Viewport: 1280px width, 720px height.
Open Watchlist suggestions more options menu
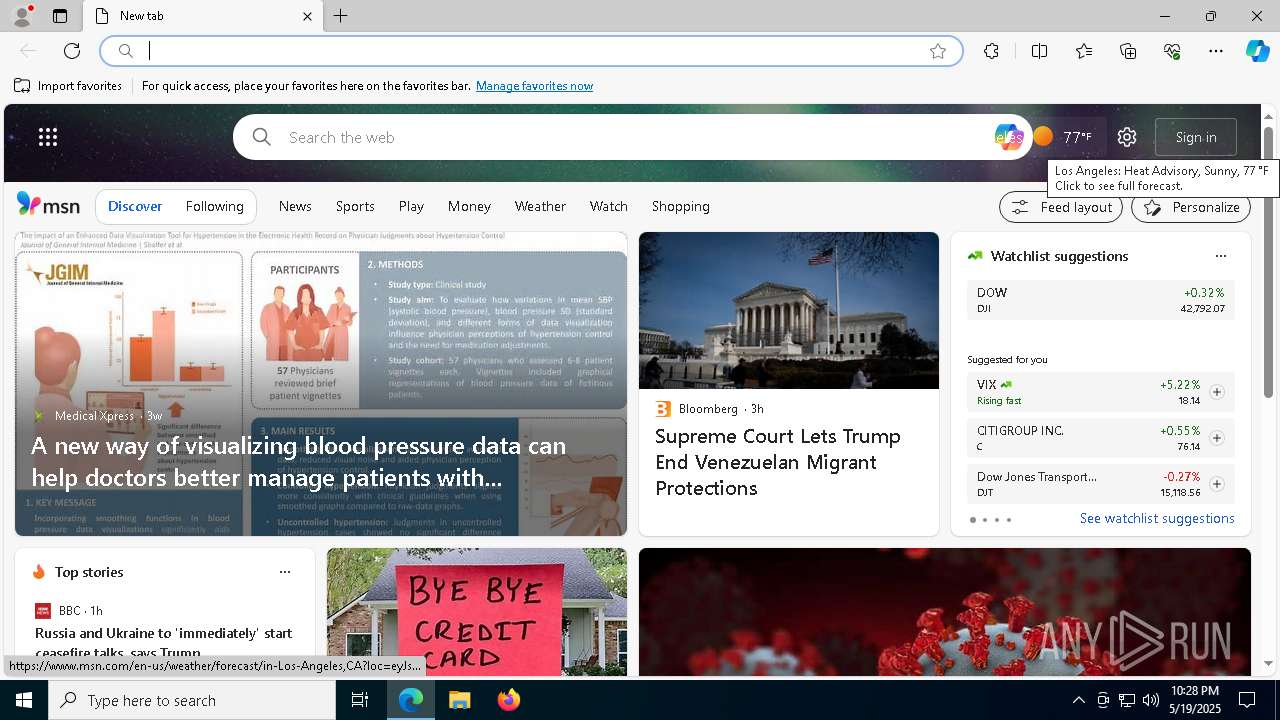[1220, 256]
